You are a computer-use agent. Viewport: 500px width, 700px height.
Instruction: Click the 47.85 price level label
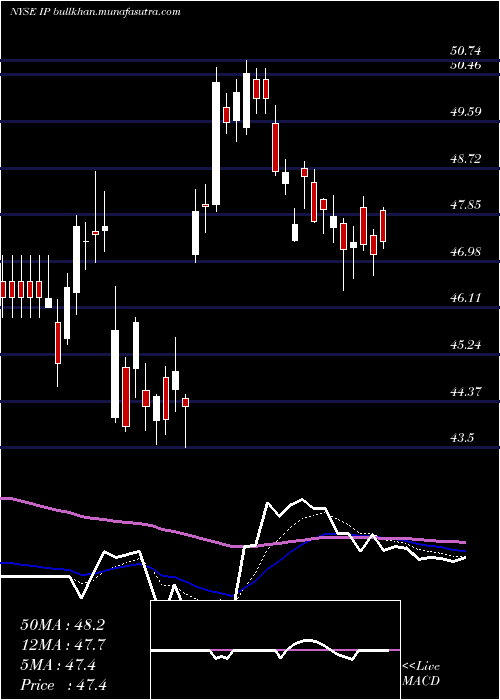(x=465, y=205)
